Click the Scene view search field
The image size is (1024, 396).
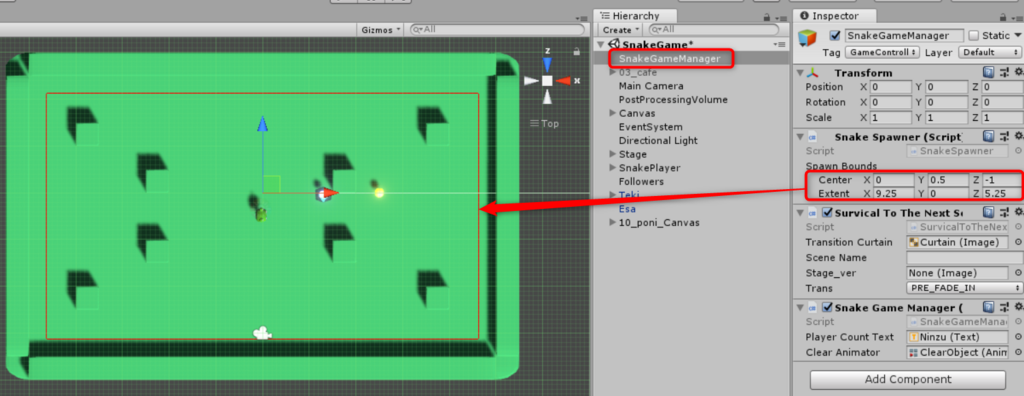point(497,30)
